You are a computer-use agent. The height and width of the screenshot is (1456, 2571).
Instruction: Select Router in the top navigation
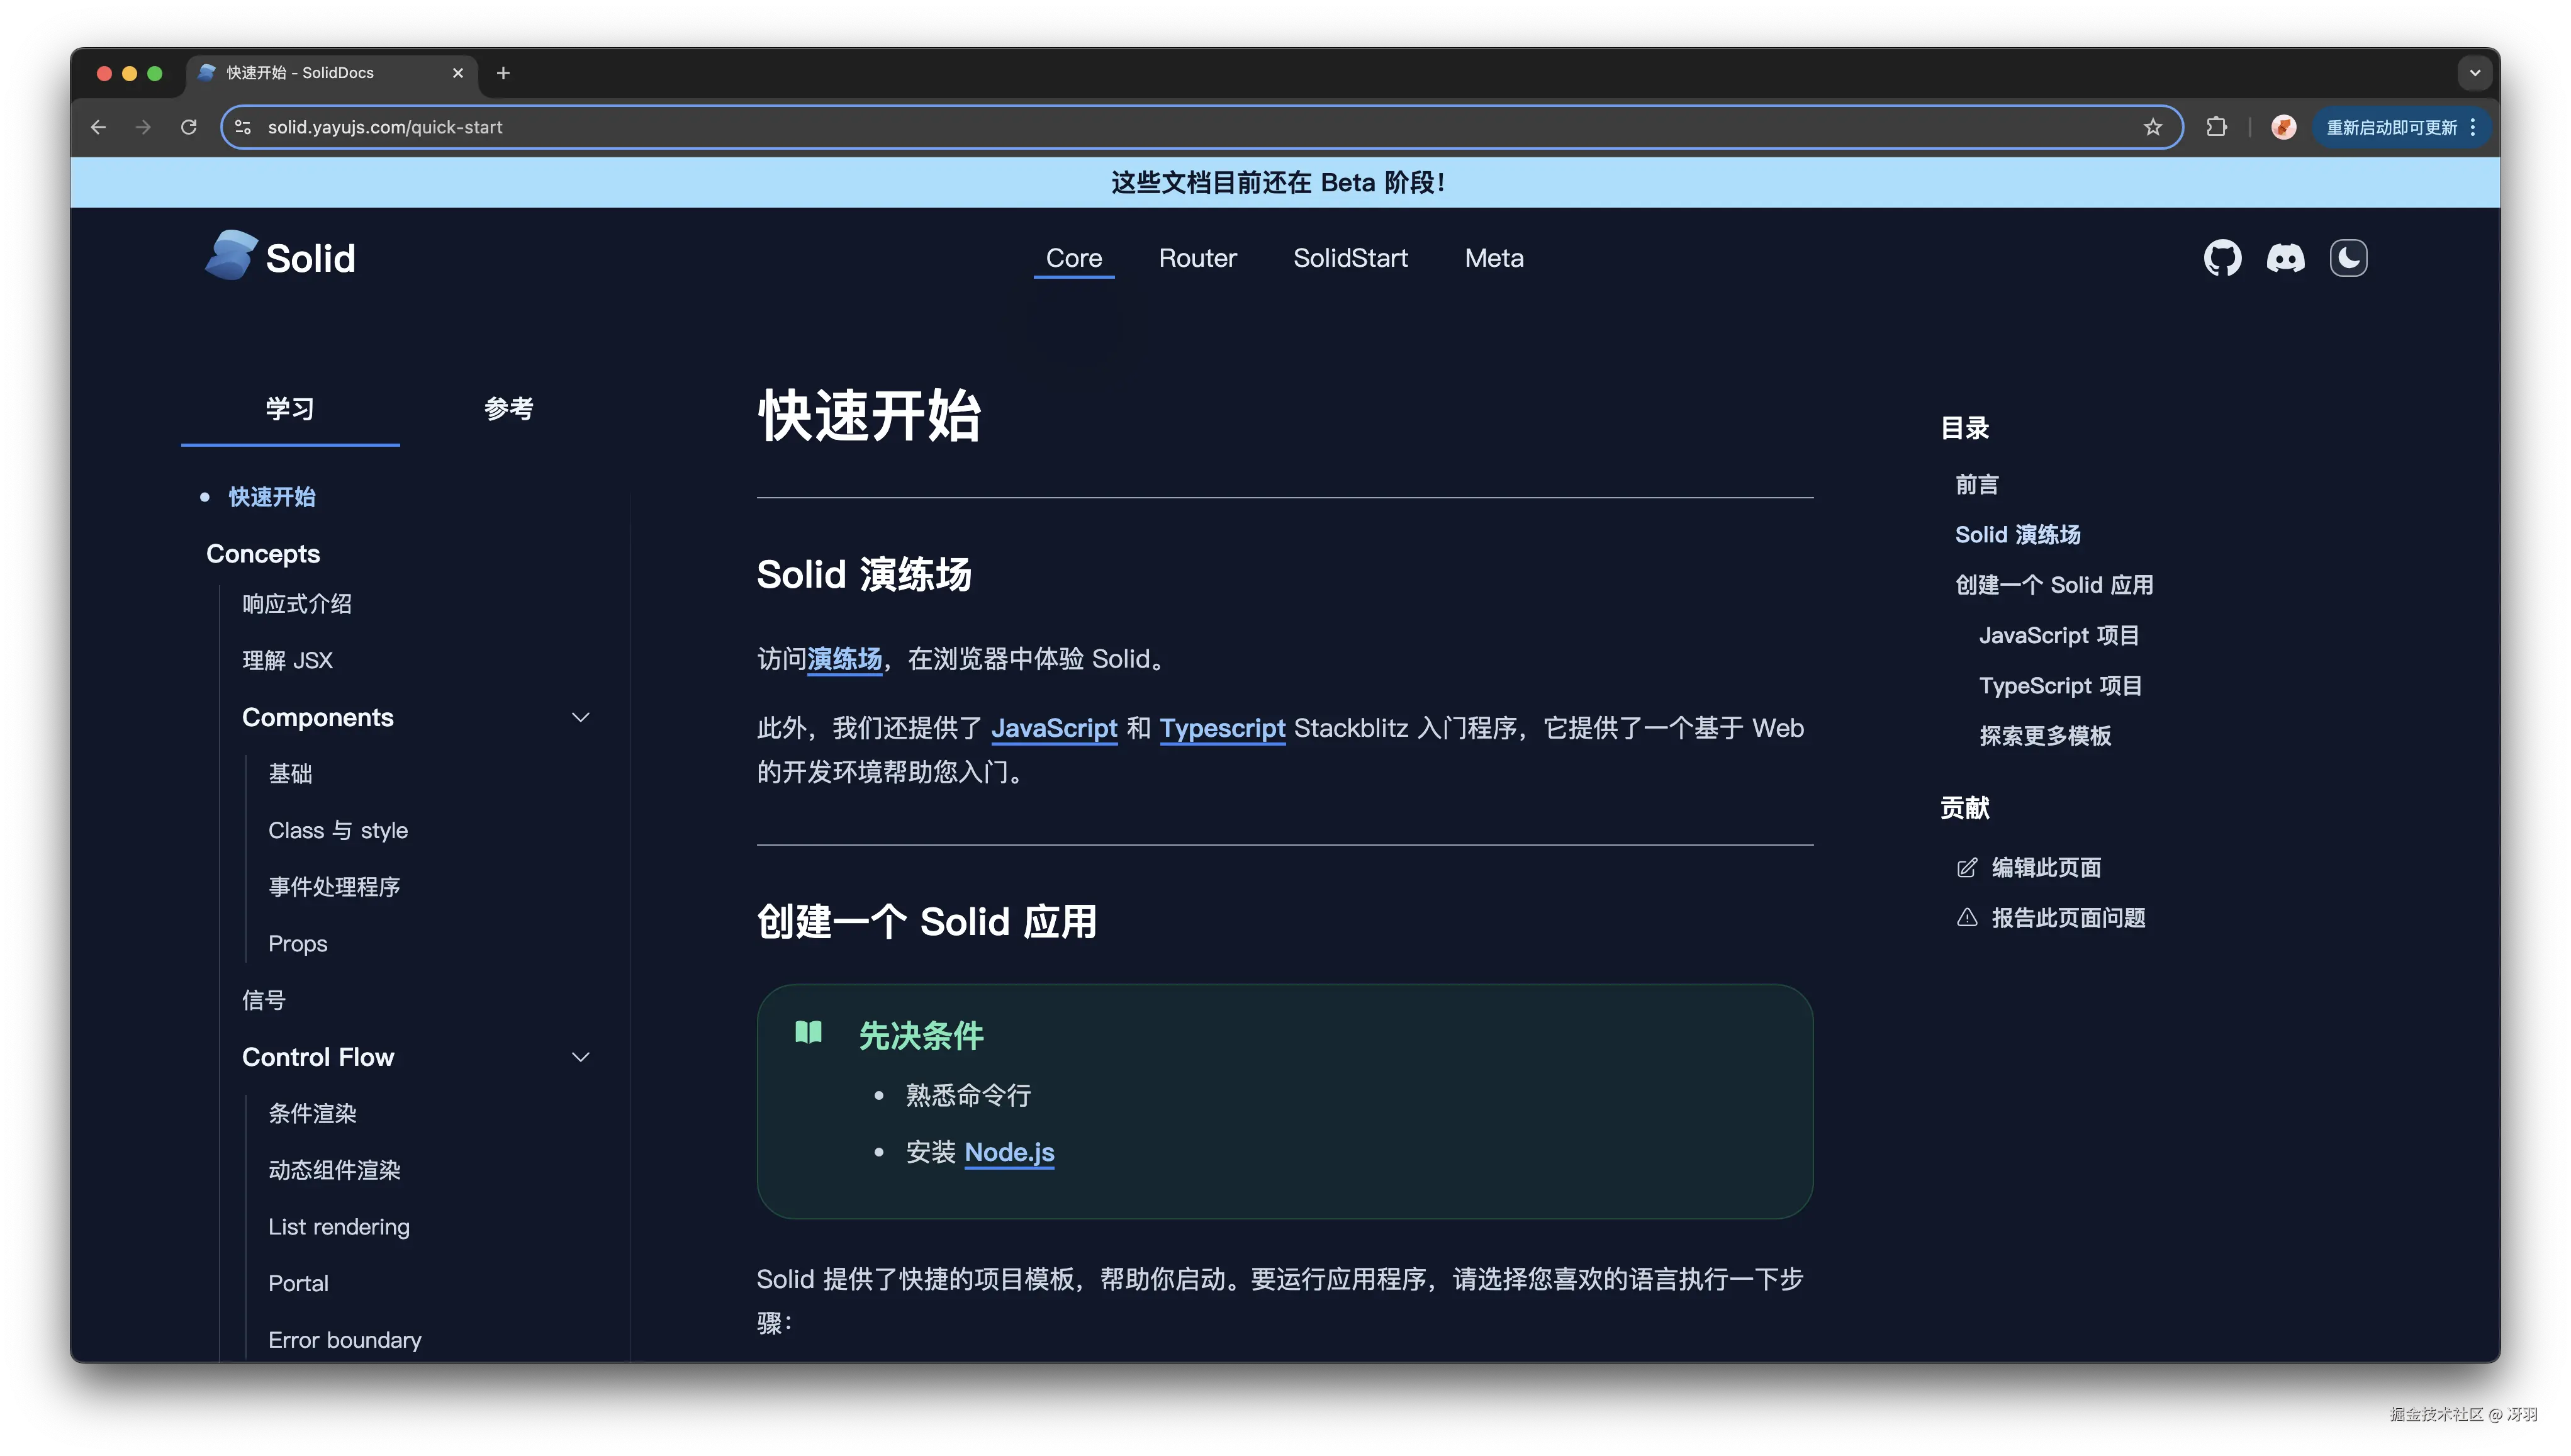(x=1197, y=257)
